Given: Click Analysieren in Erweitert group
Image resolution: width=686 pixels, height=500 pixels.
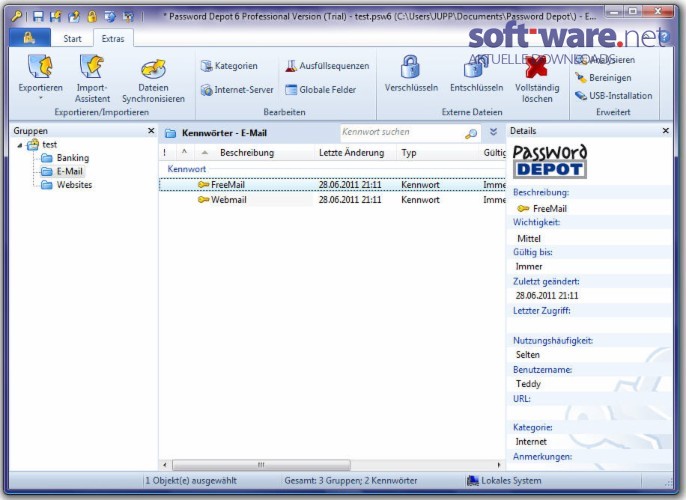Looking at the screenshot, I should tap(605, 60).
